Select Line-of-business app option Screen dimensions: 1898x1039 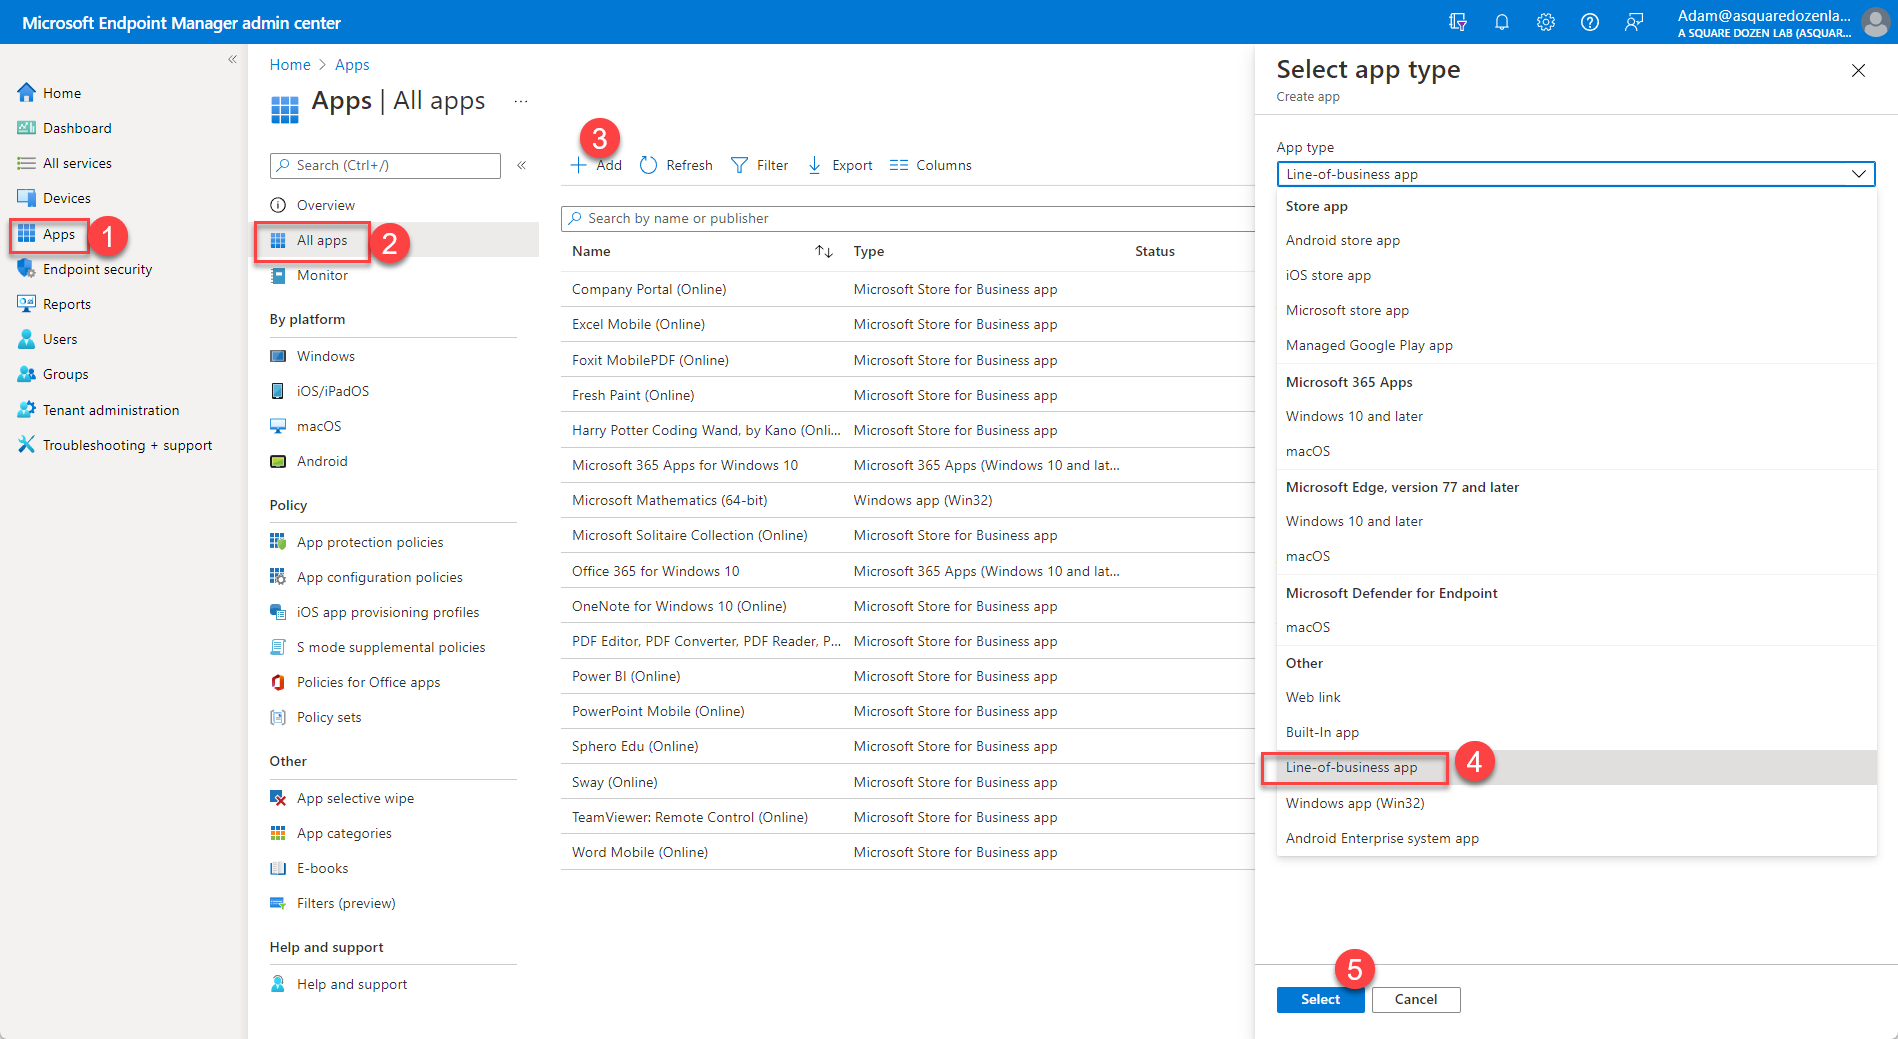tap(1576, 767)
